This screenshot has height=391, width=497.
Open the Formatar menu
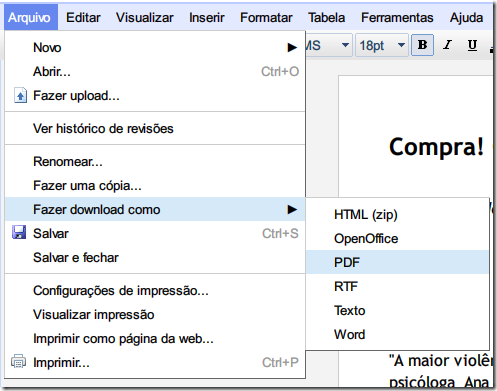point(266,17)
